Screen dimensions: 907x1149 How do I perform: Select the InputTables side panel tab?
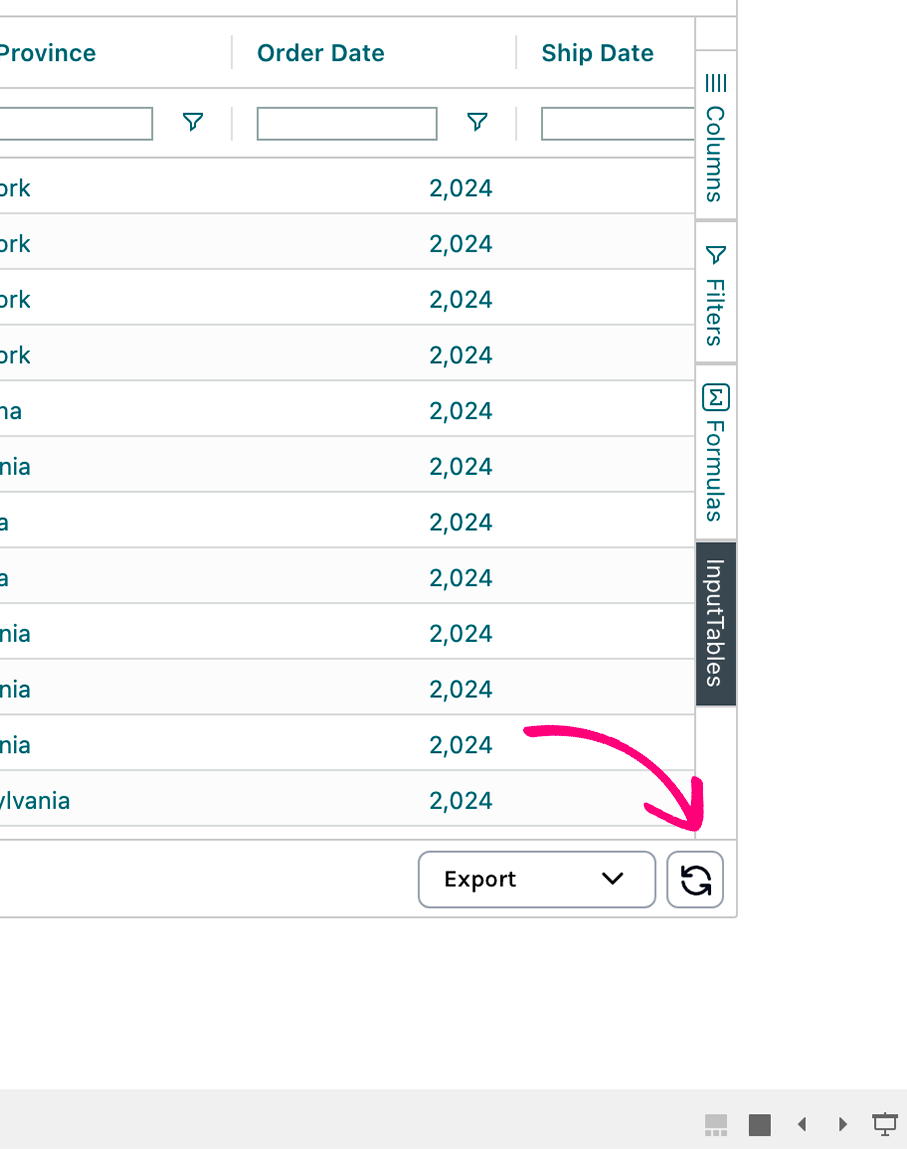pyautogui.click(x=716, y=624)
